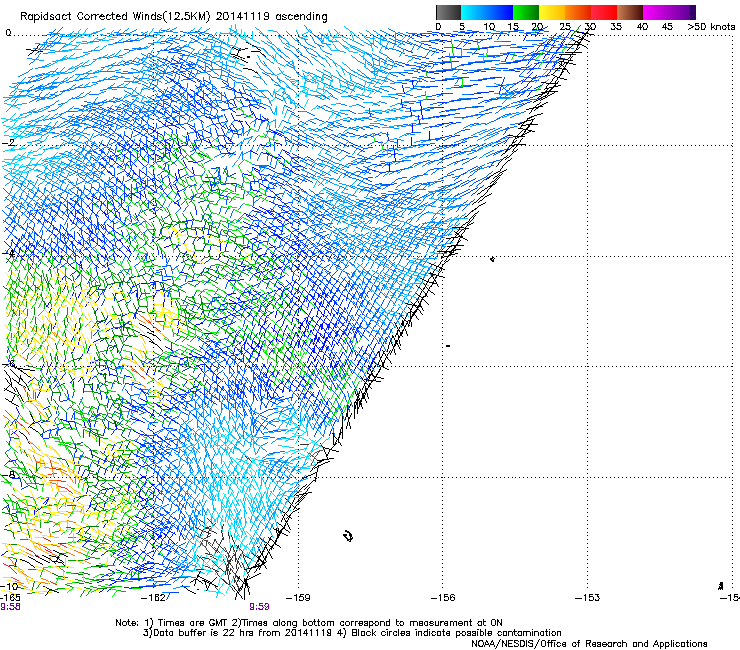Click the longitude label '-165'

click(x=10, y=597)
